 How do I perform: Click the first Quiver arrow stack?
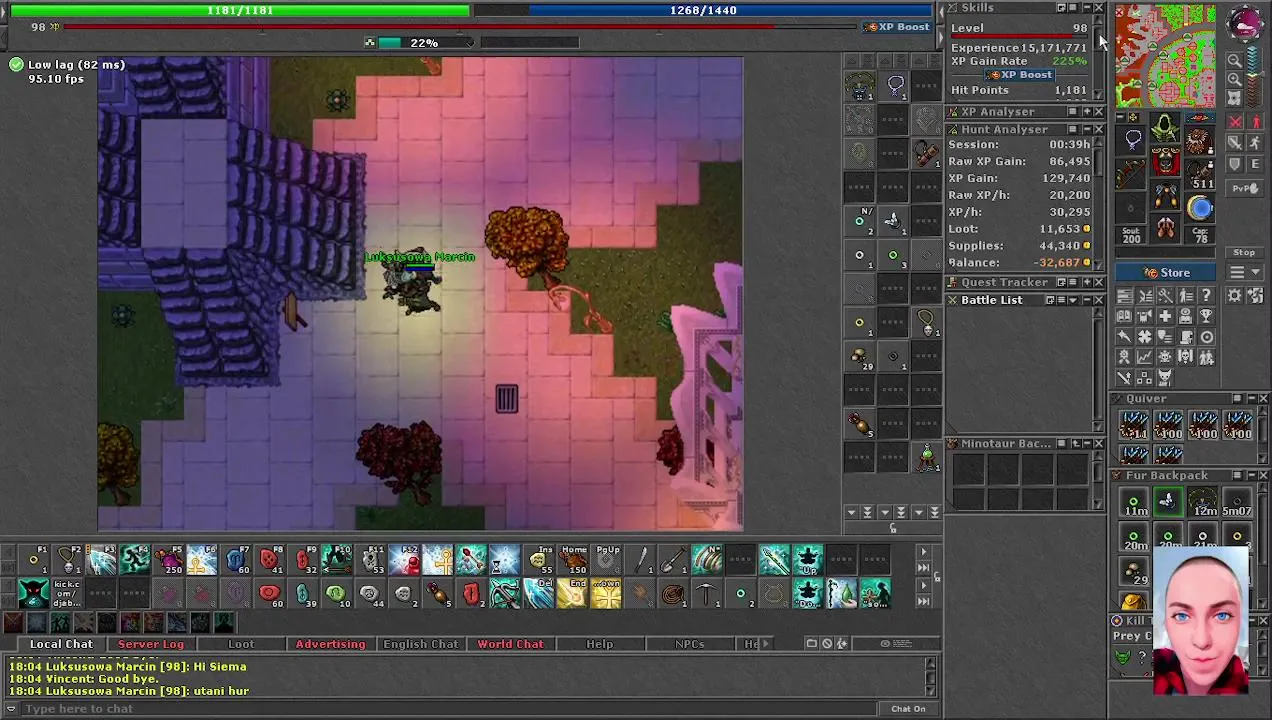click(x=1134, y=426)
